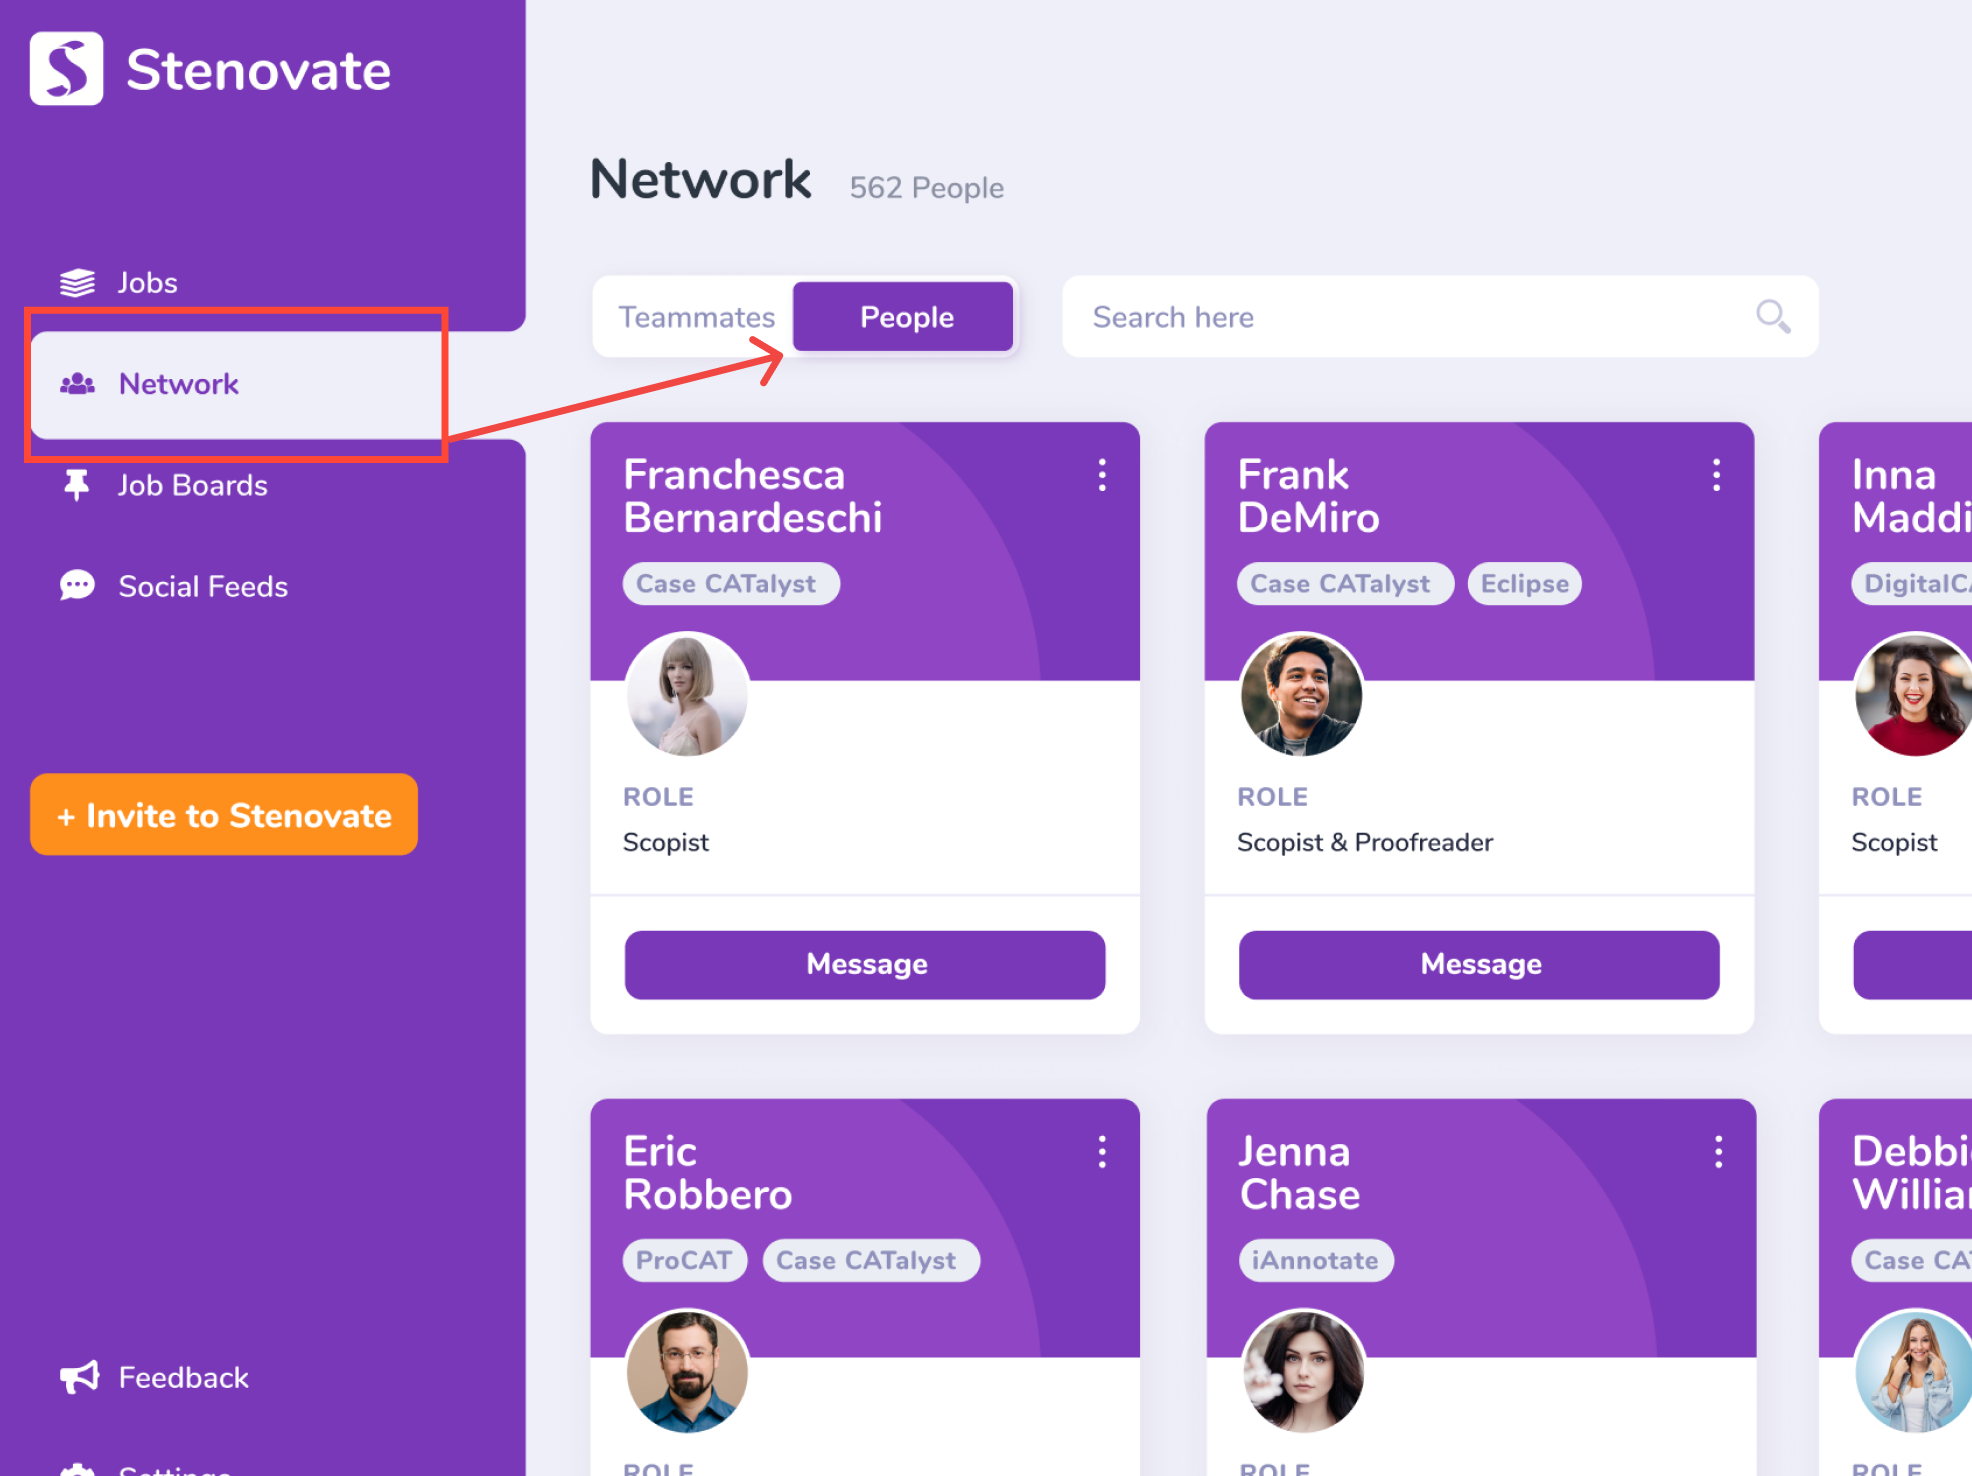Viewport: 1972px width, 1476px height.
Task: Click the Invite to Stenovate button
Action: point(224,815)
